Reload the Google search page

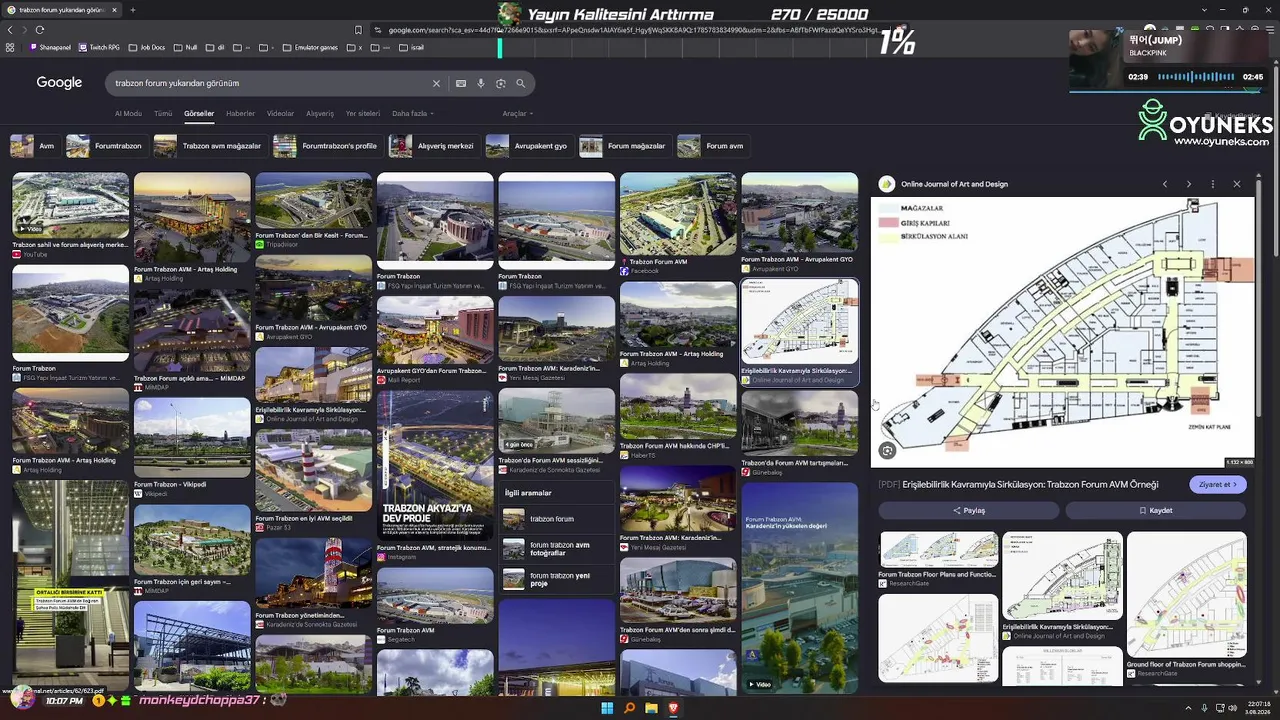pos(39,31)
